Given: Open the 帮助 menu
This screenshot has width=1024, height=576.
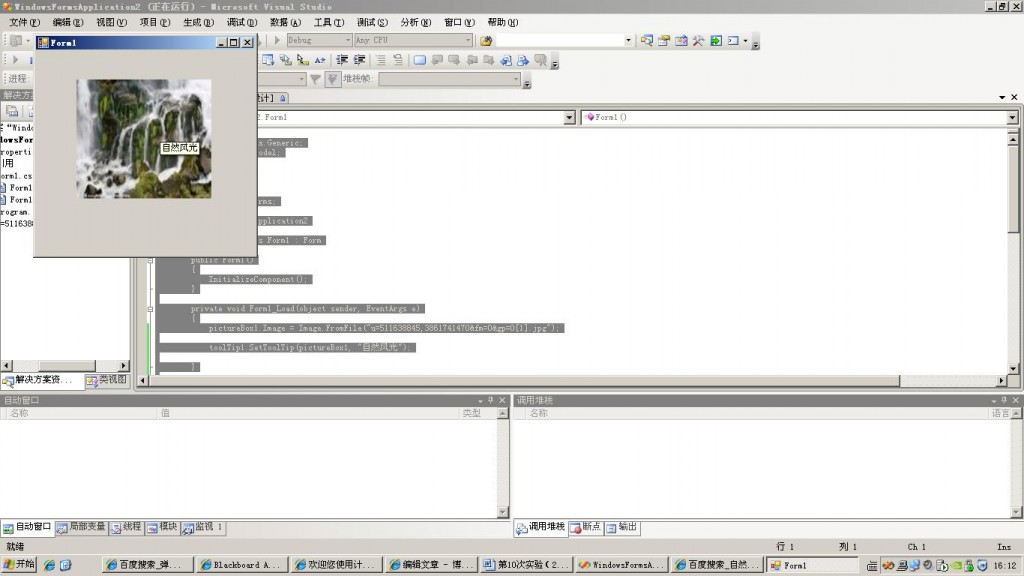Looking at the screenshot, I should [502, 22].
